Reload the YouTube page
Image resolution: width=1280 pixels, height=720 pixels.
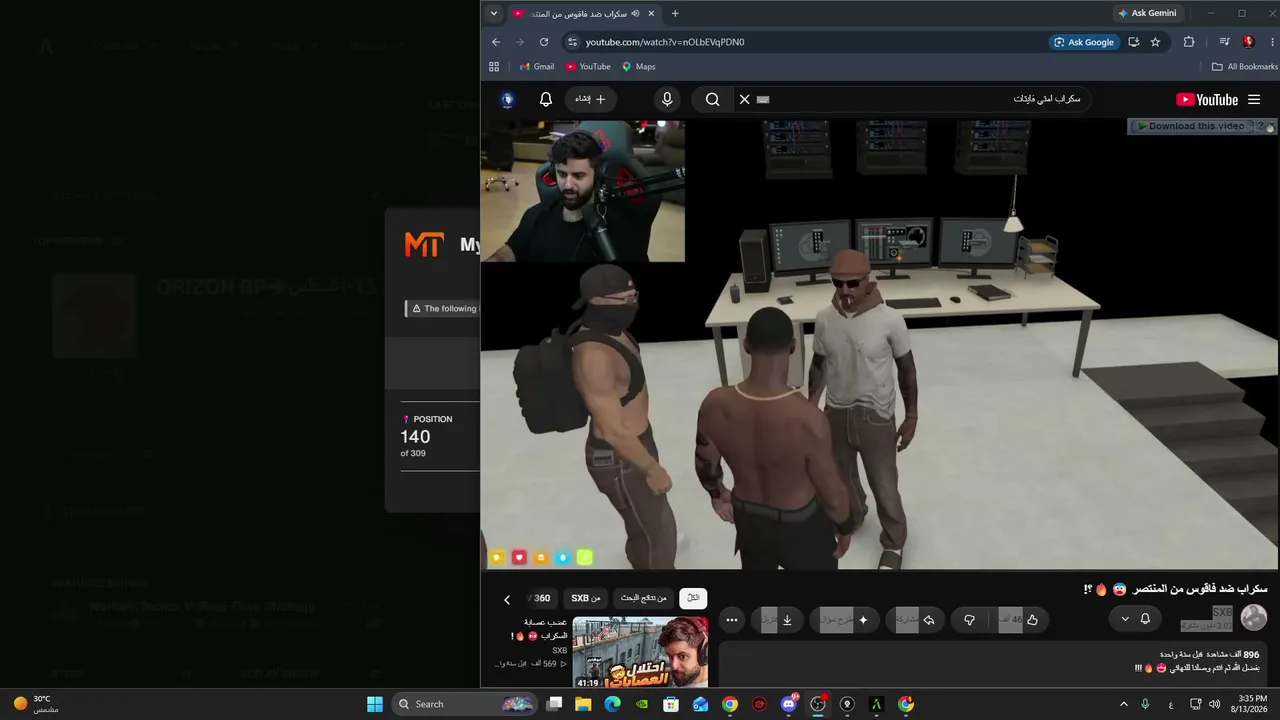coord(544,42)
